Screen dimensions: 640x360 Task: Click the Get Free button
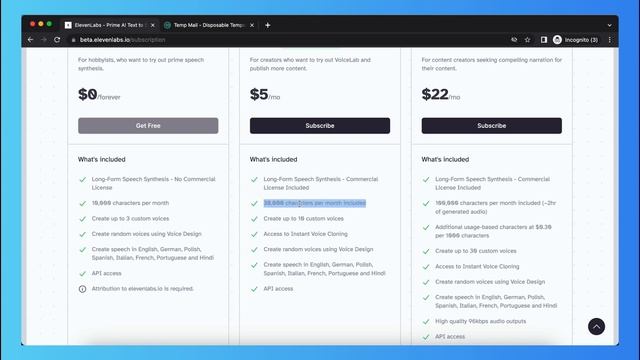pos(148,126)
